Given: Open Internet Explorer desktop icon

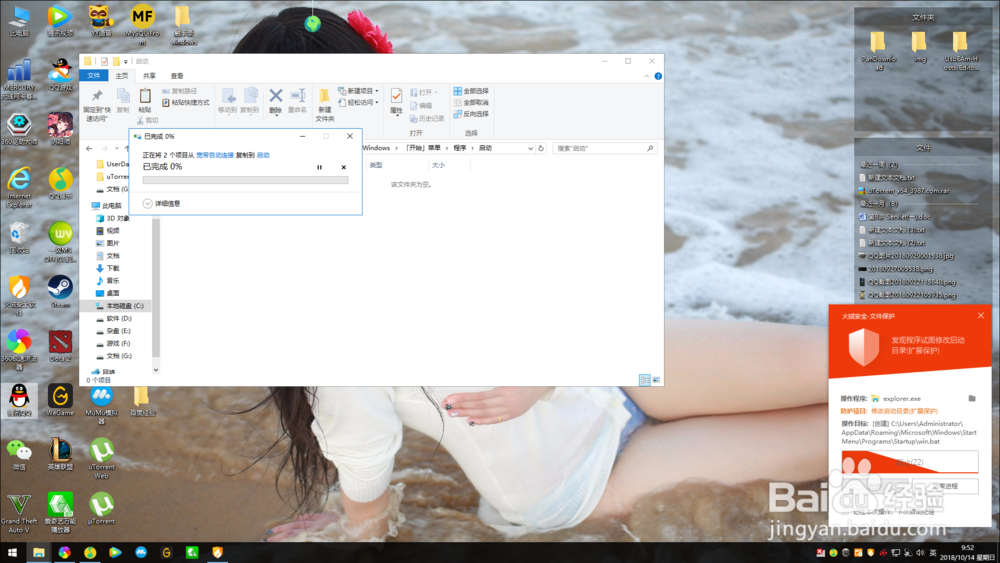Looking at the screenshot, I should click(19, 187).
